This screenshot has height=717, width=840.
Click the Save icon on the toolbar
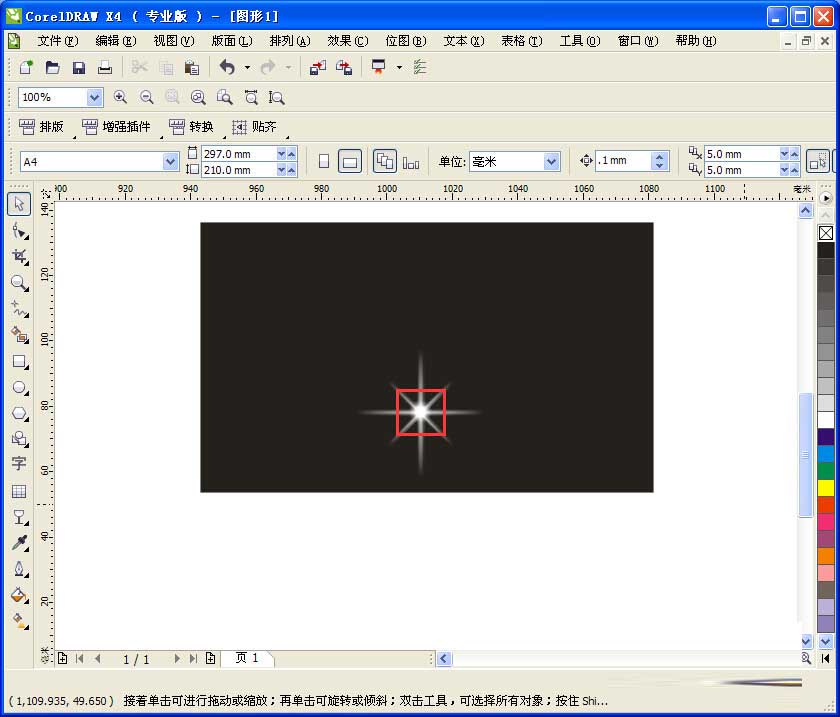click(78, 66)
